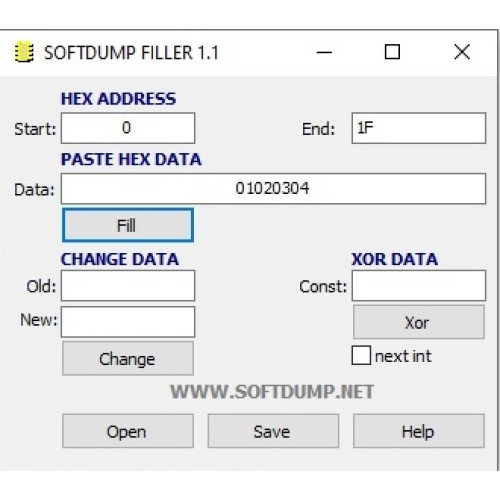Close the SOFTDUMP FILLER window
500x500 pixels.
click(462, 52)
